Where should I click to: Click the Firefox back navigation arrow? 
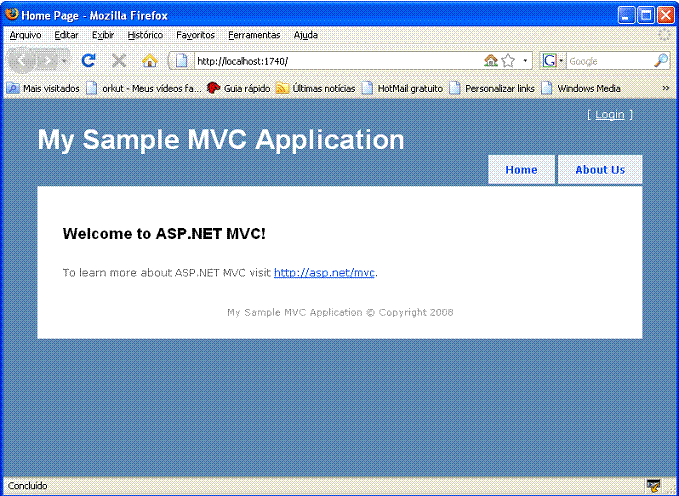tap(22, 60)
